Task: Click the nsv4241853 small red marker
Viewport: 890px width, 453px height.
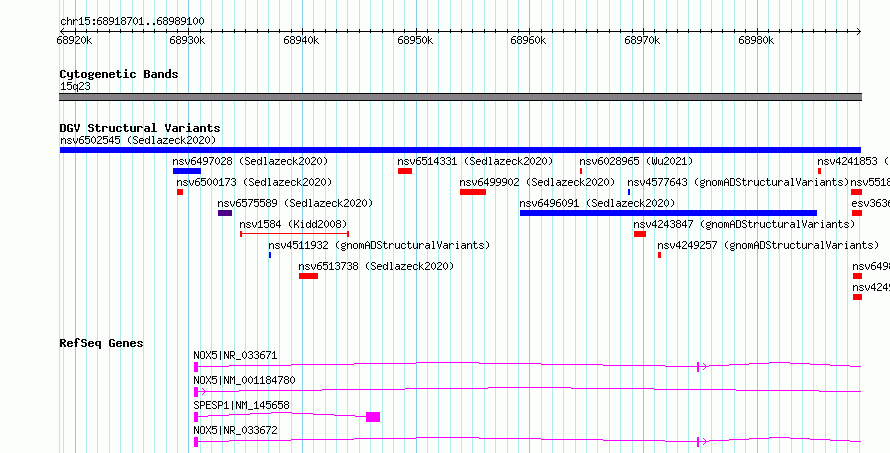Action: tap(820, 171)
